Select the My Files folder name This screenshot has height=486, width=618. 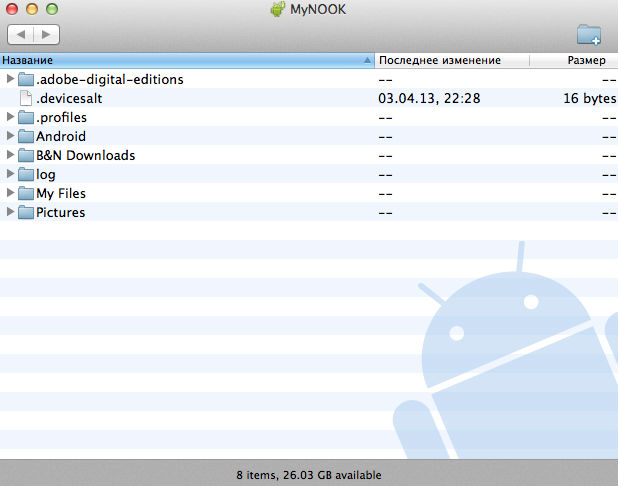61,193
